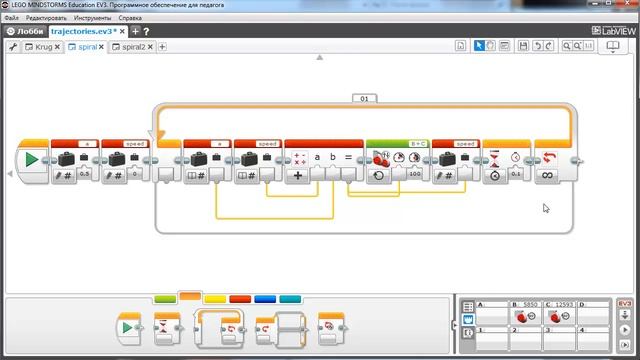Reset zoom to 1:1

tap(589, 46)
